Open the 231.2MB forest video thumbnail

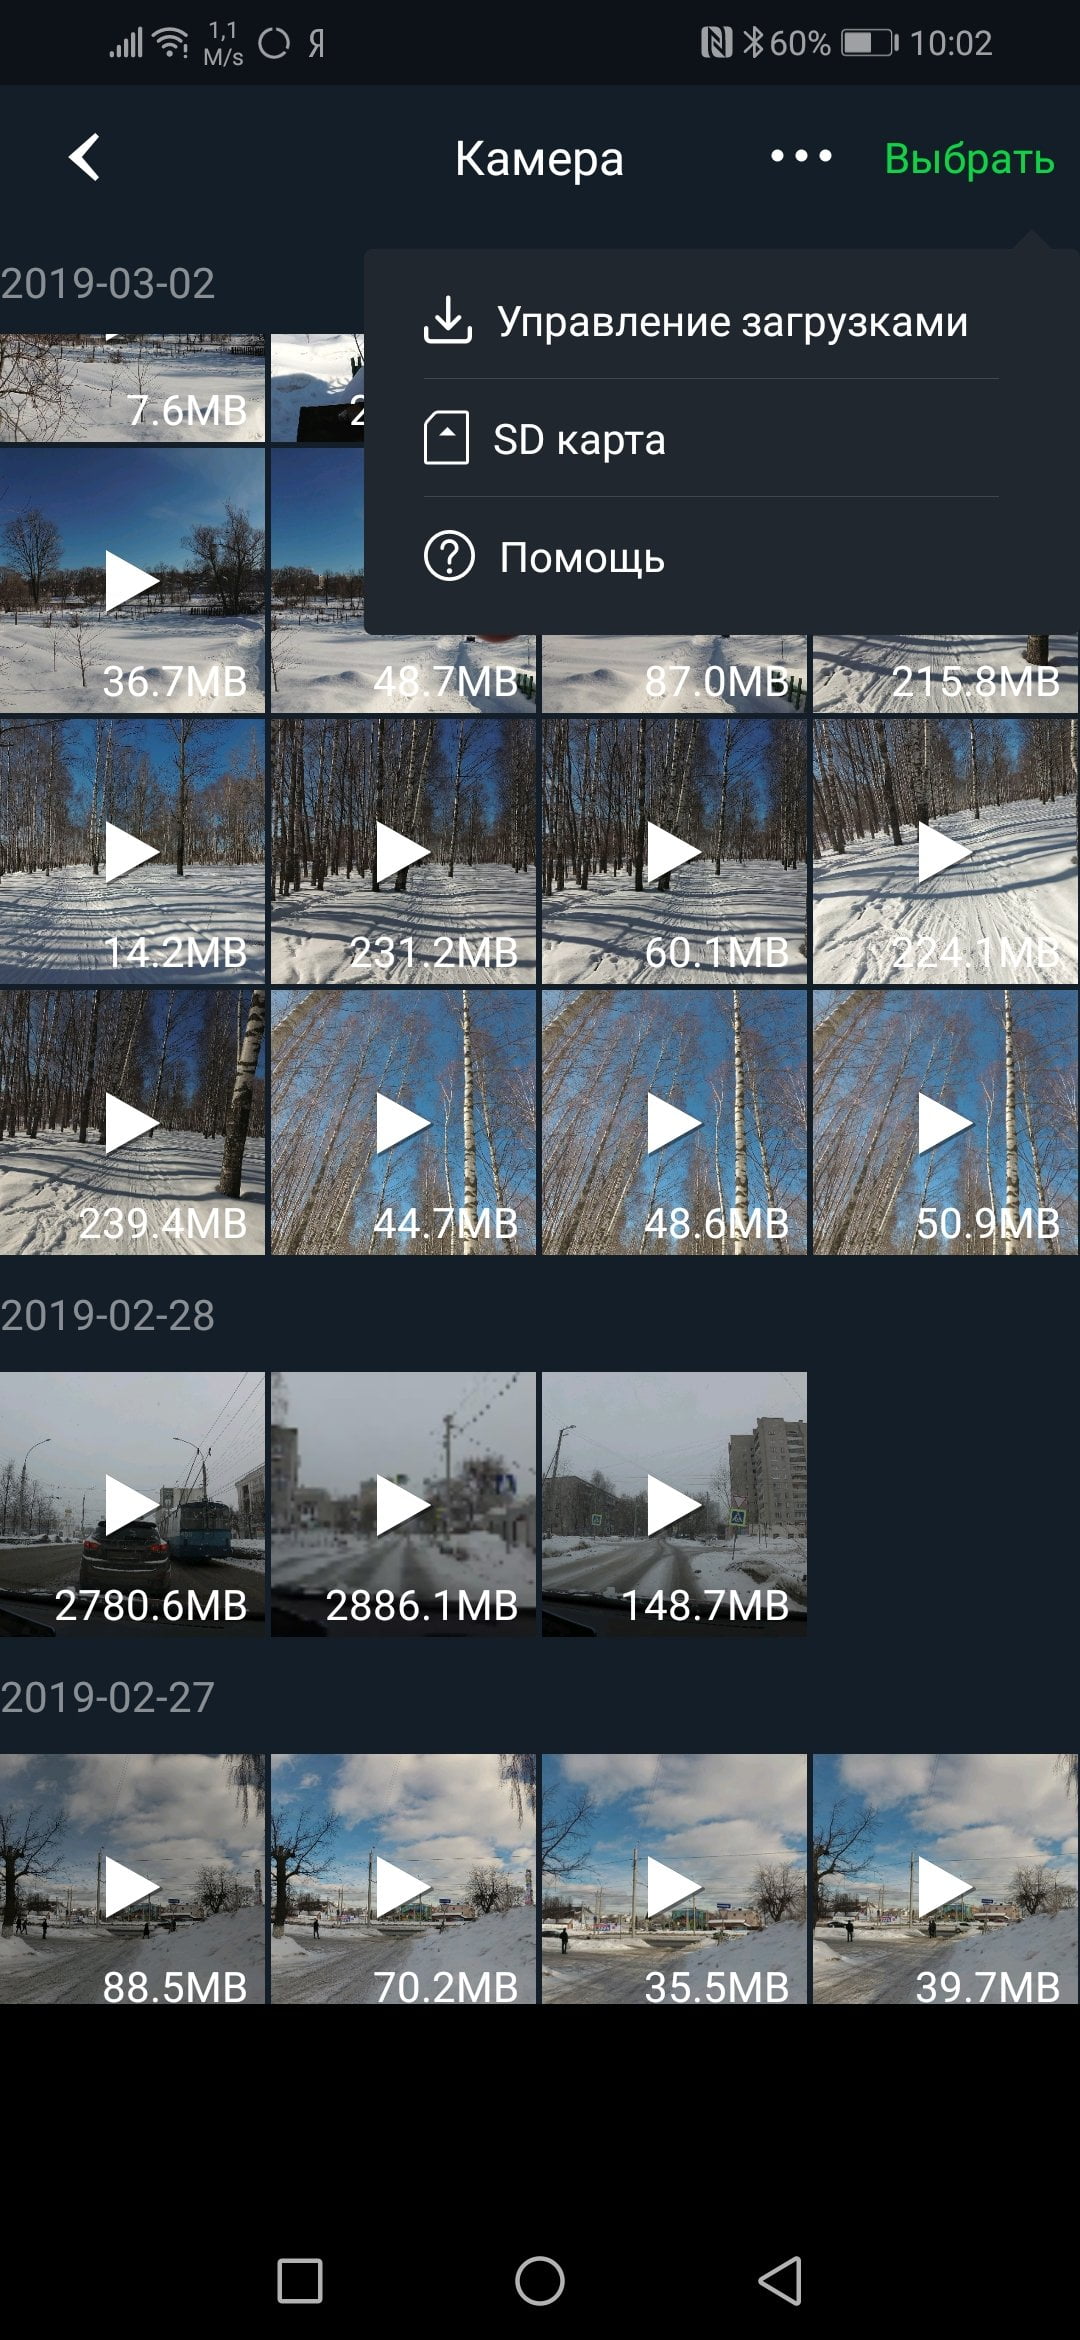click(x=403, y=852)
